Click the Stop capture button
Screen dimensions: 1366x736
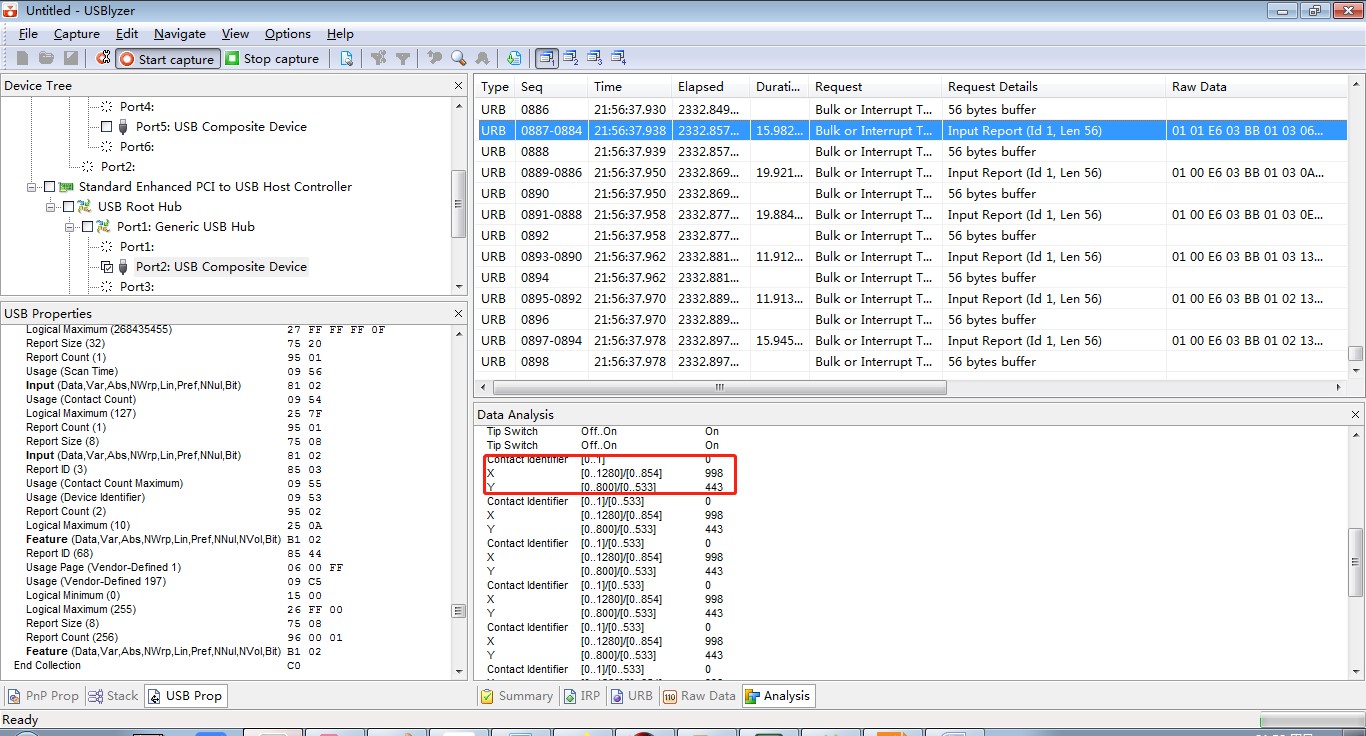pos(272,58)
